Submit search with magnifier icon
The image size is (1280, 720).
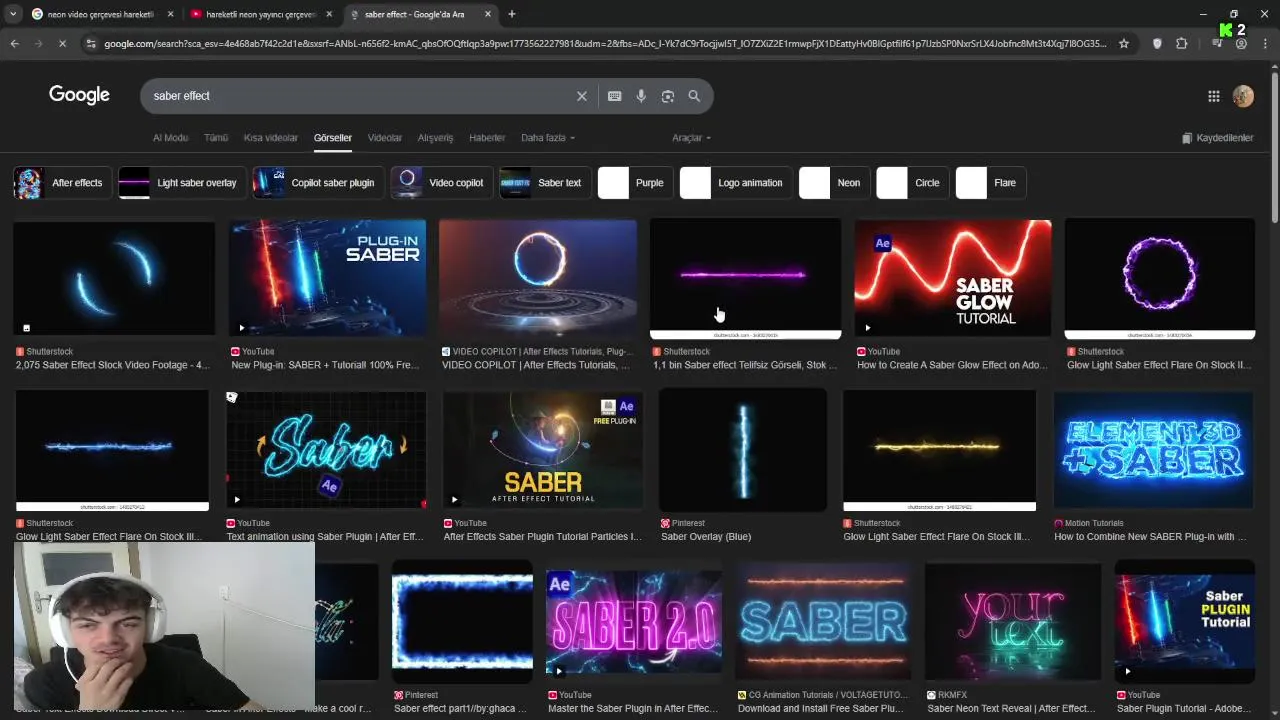(x=694, y=96)
